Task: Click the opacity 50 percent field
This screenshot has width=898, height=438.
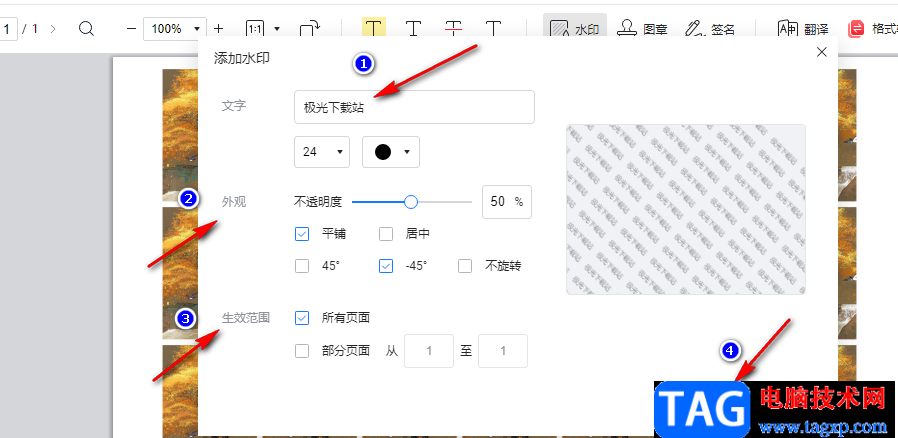Action: click(x=507, y=202)
